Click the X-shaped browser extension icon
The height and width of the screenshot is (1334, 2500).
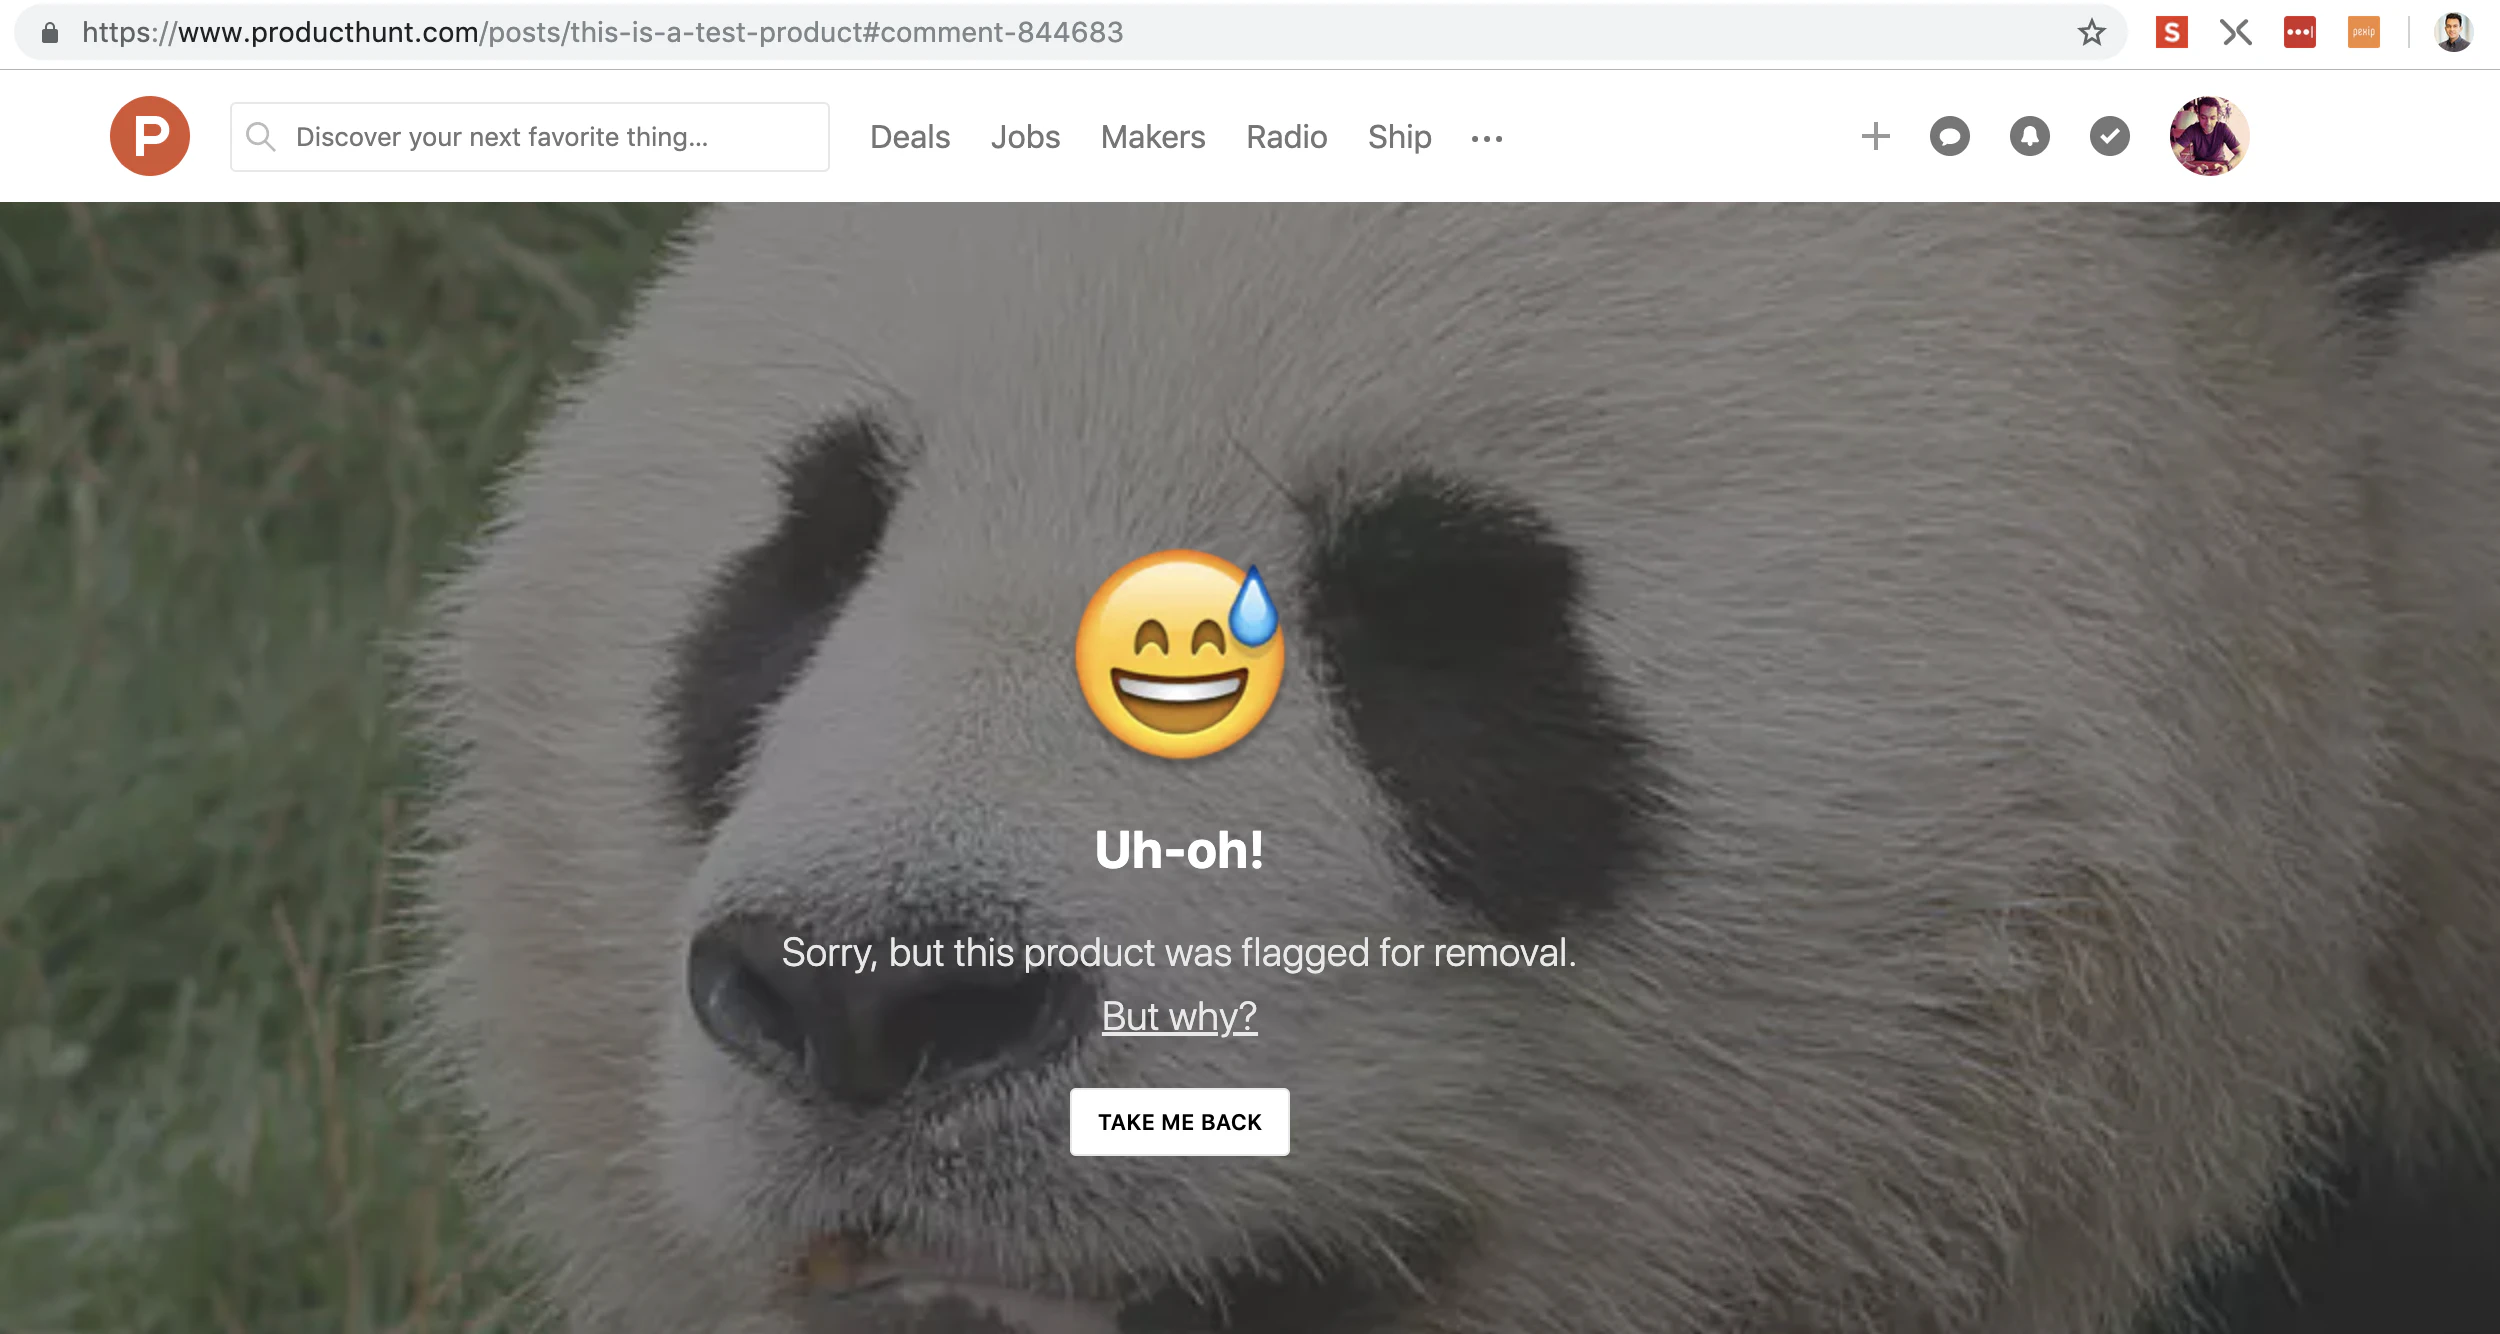click(x=2236, y=33)
